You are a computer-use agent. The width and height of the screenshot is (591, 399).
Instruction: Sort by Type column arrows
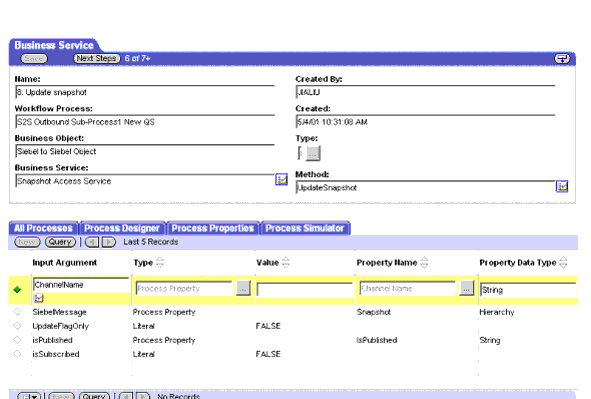160,262
